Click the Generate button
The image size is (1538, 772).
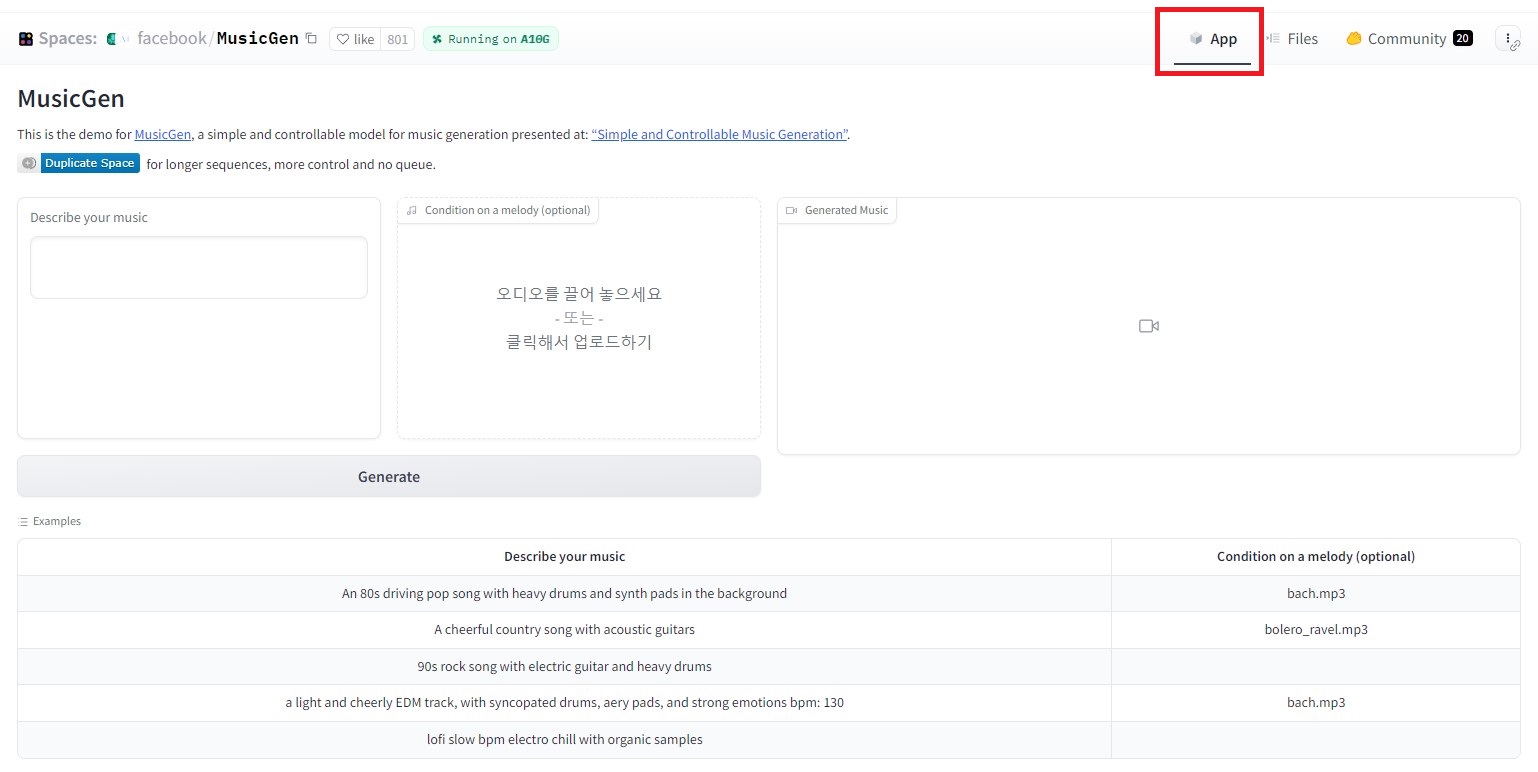(389, 477)
